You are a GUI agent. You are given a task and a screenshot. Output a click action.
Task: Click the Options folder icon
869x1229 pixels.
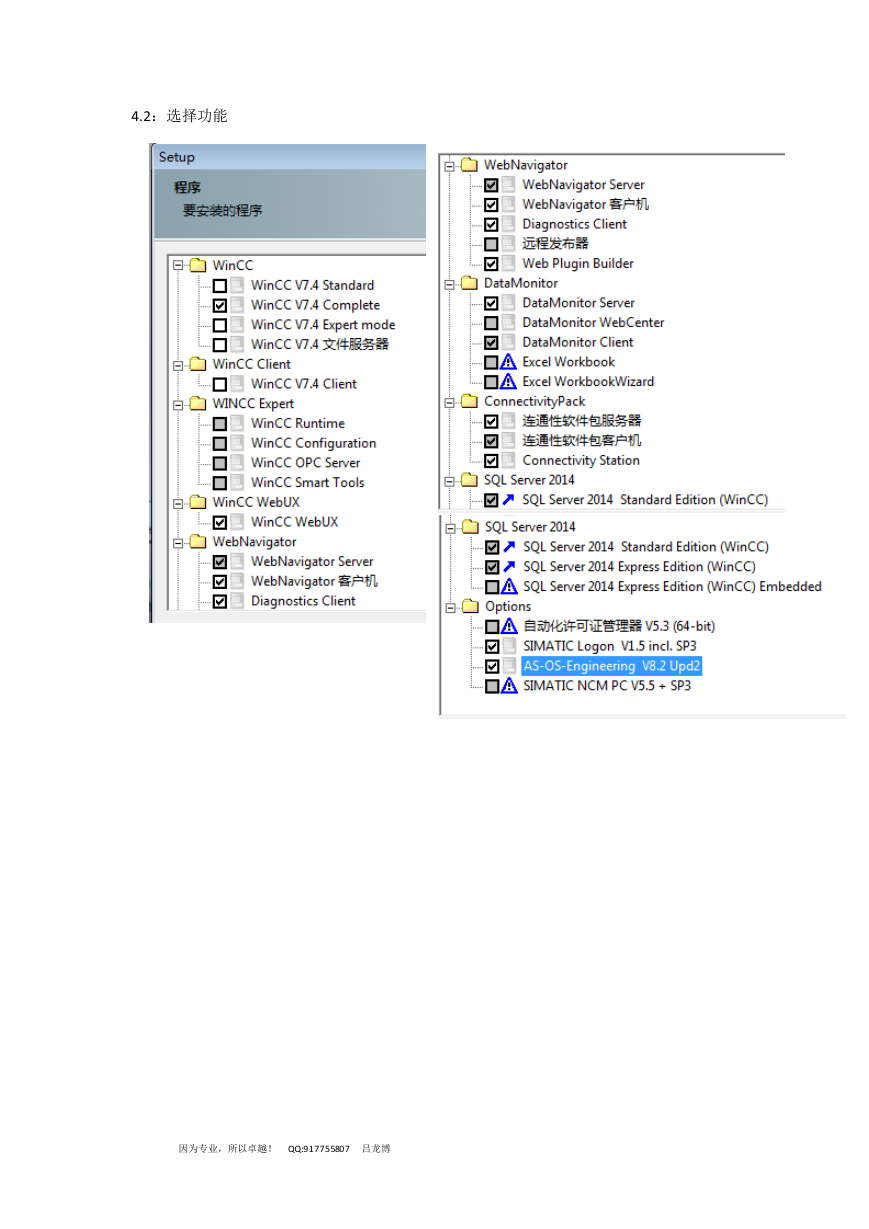(470, 606)
